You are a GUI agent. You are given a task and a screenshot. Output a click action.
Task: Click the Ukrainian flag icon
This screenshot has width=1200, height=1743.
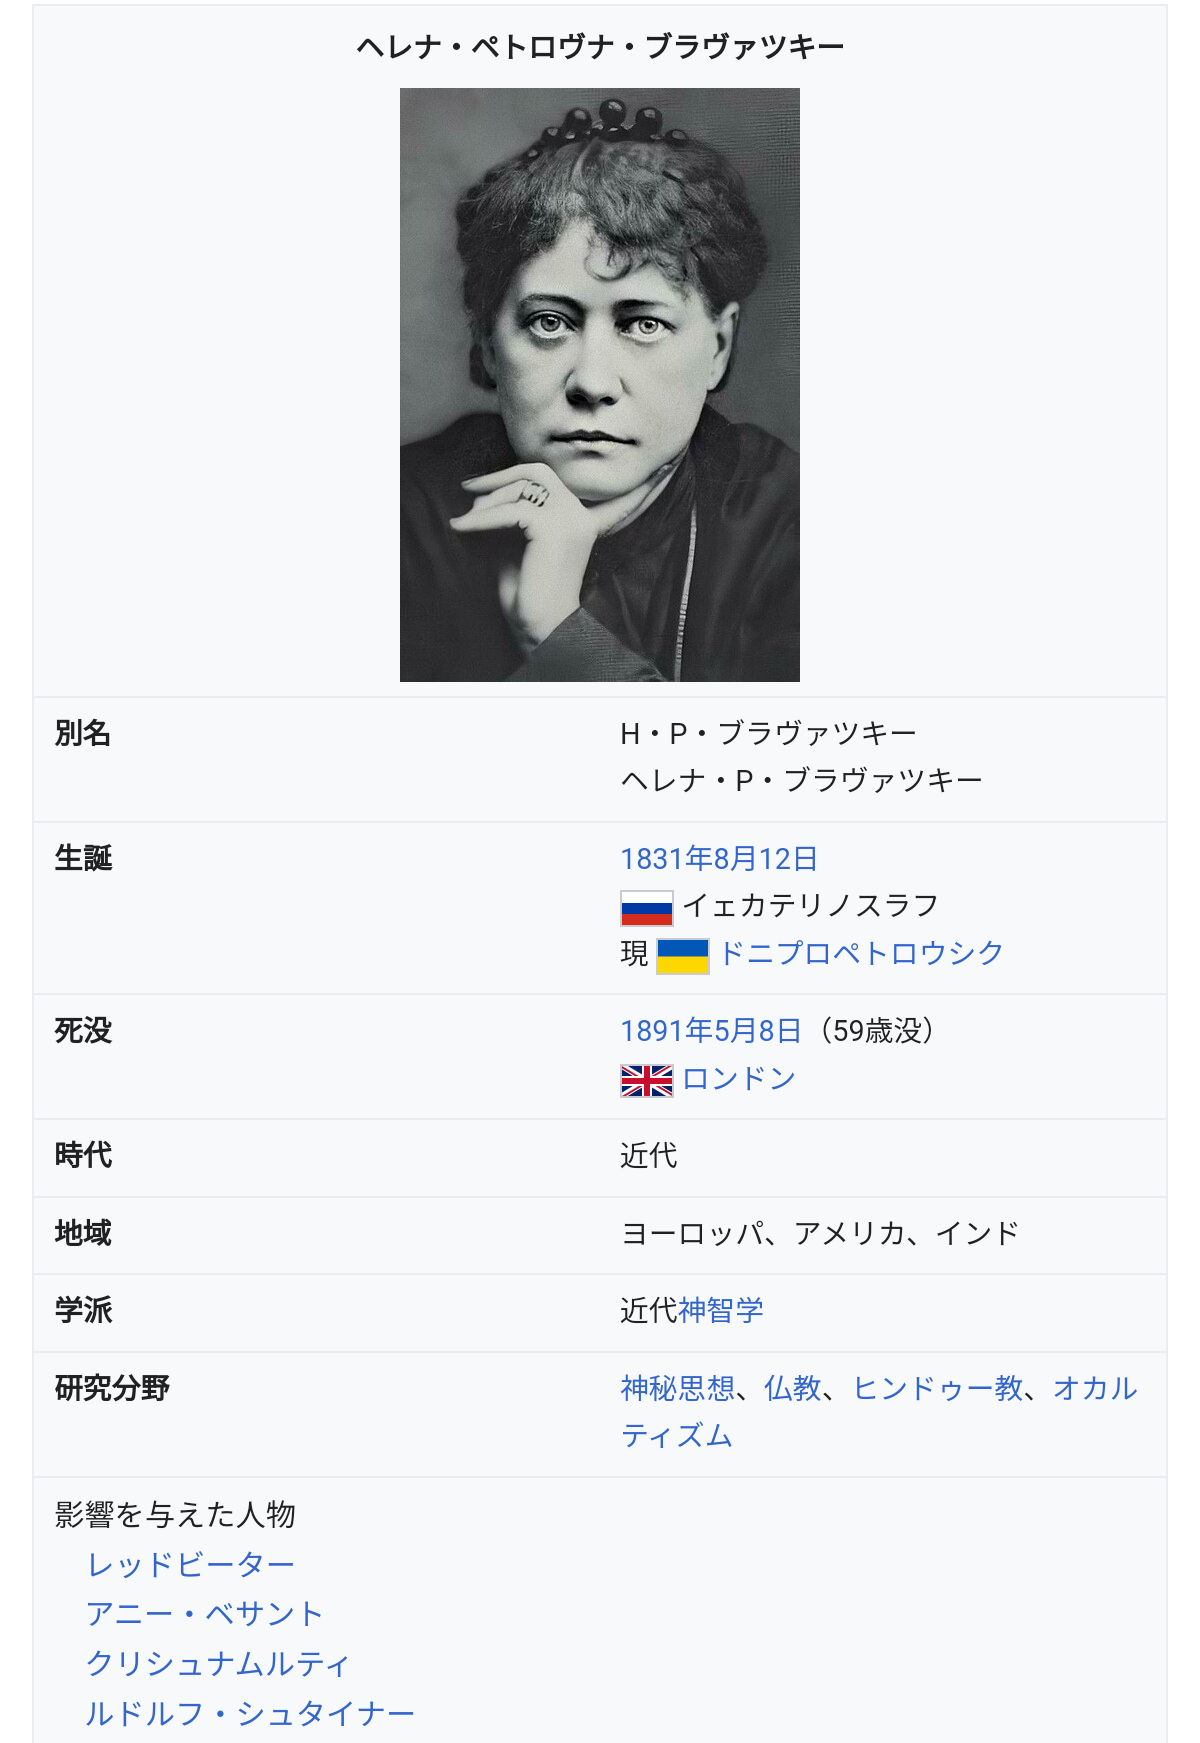tap(683, 955)
